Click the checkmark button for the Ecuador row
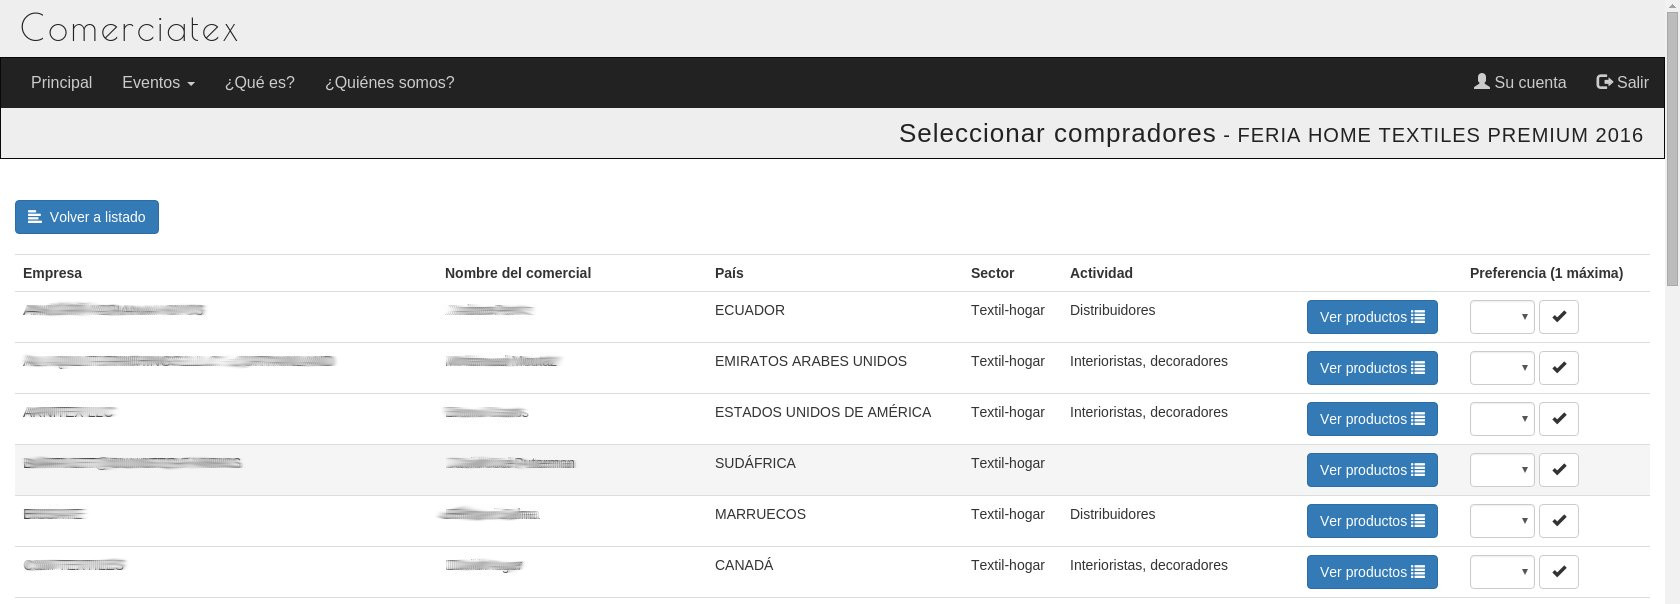 [1558, 317]
